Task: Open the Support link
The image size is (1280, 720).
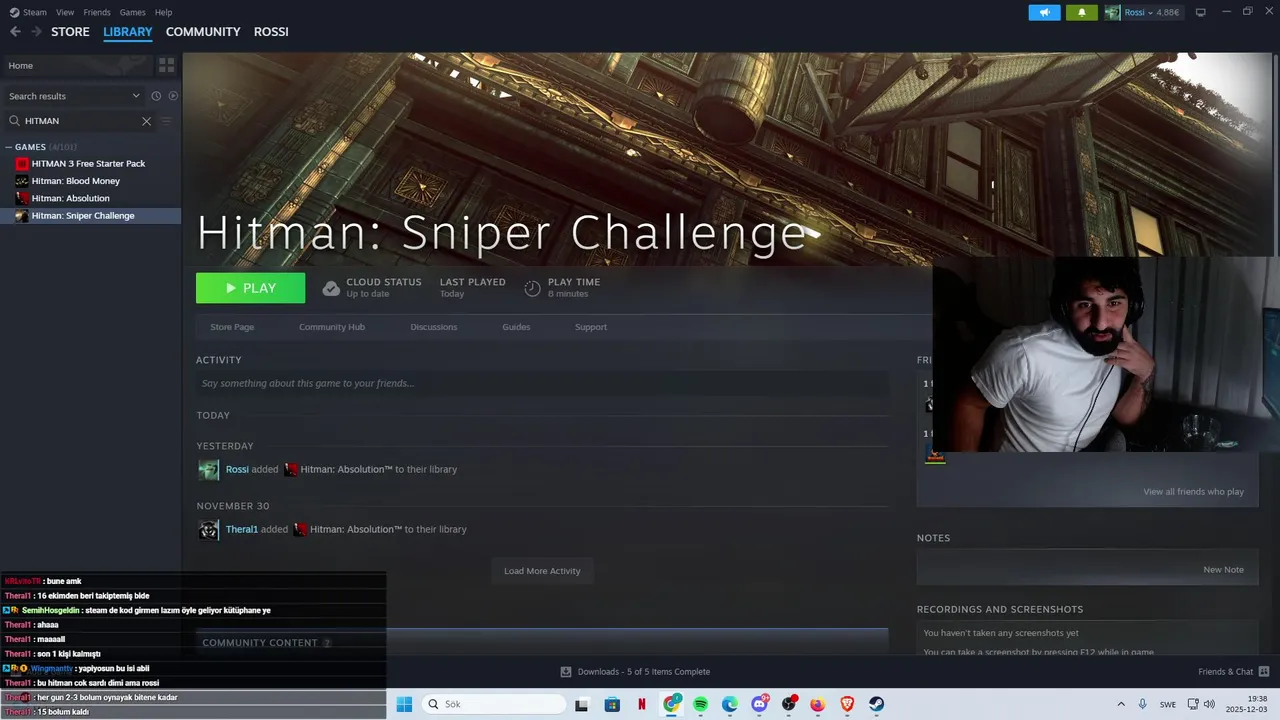Action: tap(591, 327)
